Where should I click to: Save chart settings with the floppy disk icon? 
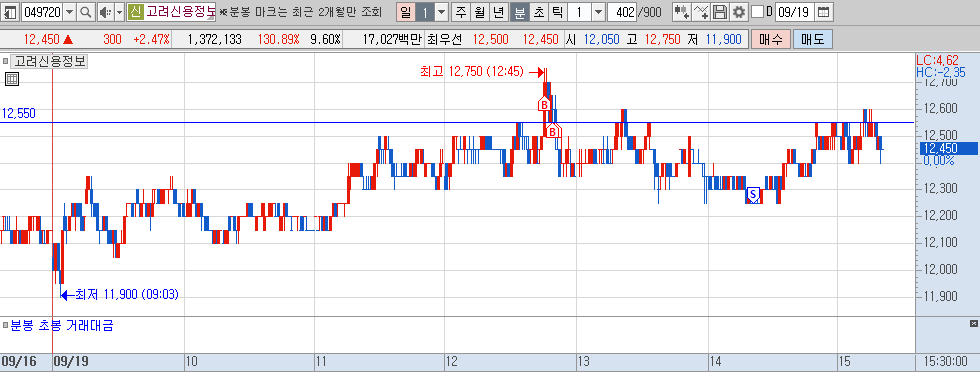[720, 12]
